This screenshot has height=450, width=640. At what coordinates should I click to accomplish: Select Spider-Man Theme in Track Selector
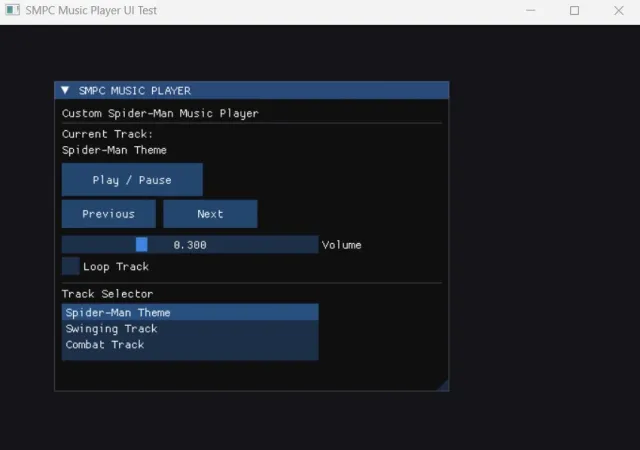click(190, 312)
